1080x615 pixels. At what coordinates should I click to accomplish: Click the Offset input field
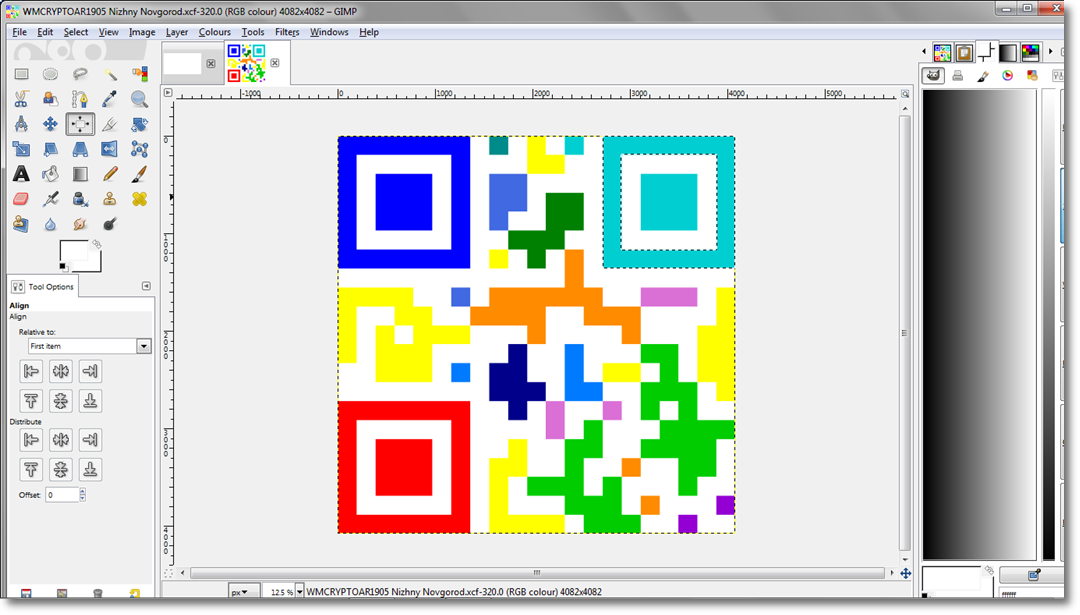(62, 494)
